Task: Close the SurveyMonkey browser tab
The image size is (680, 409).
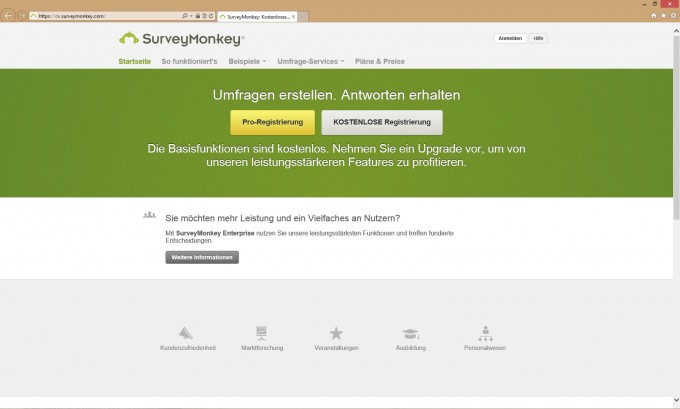Action: [294, 16]
